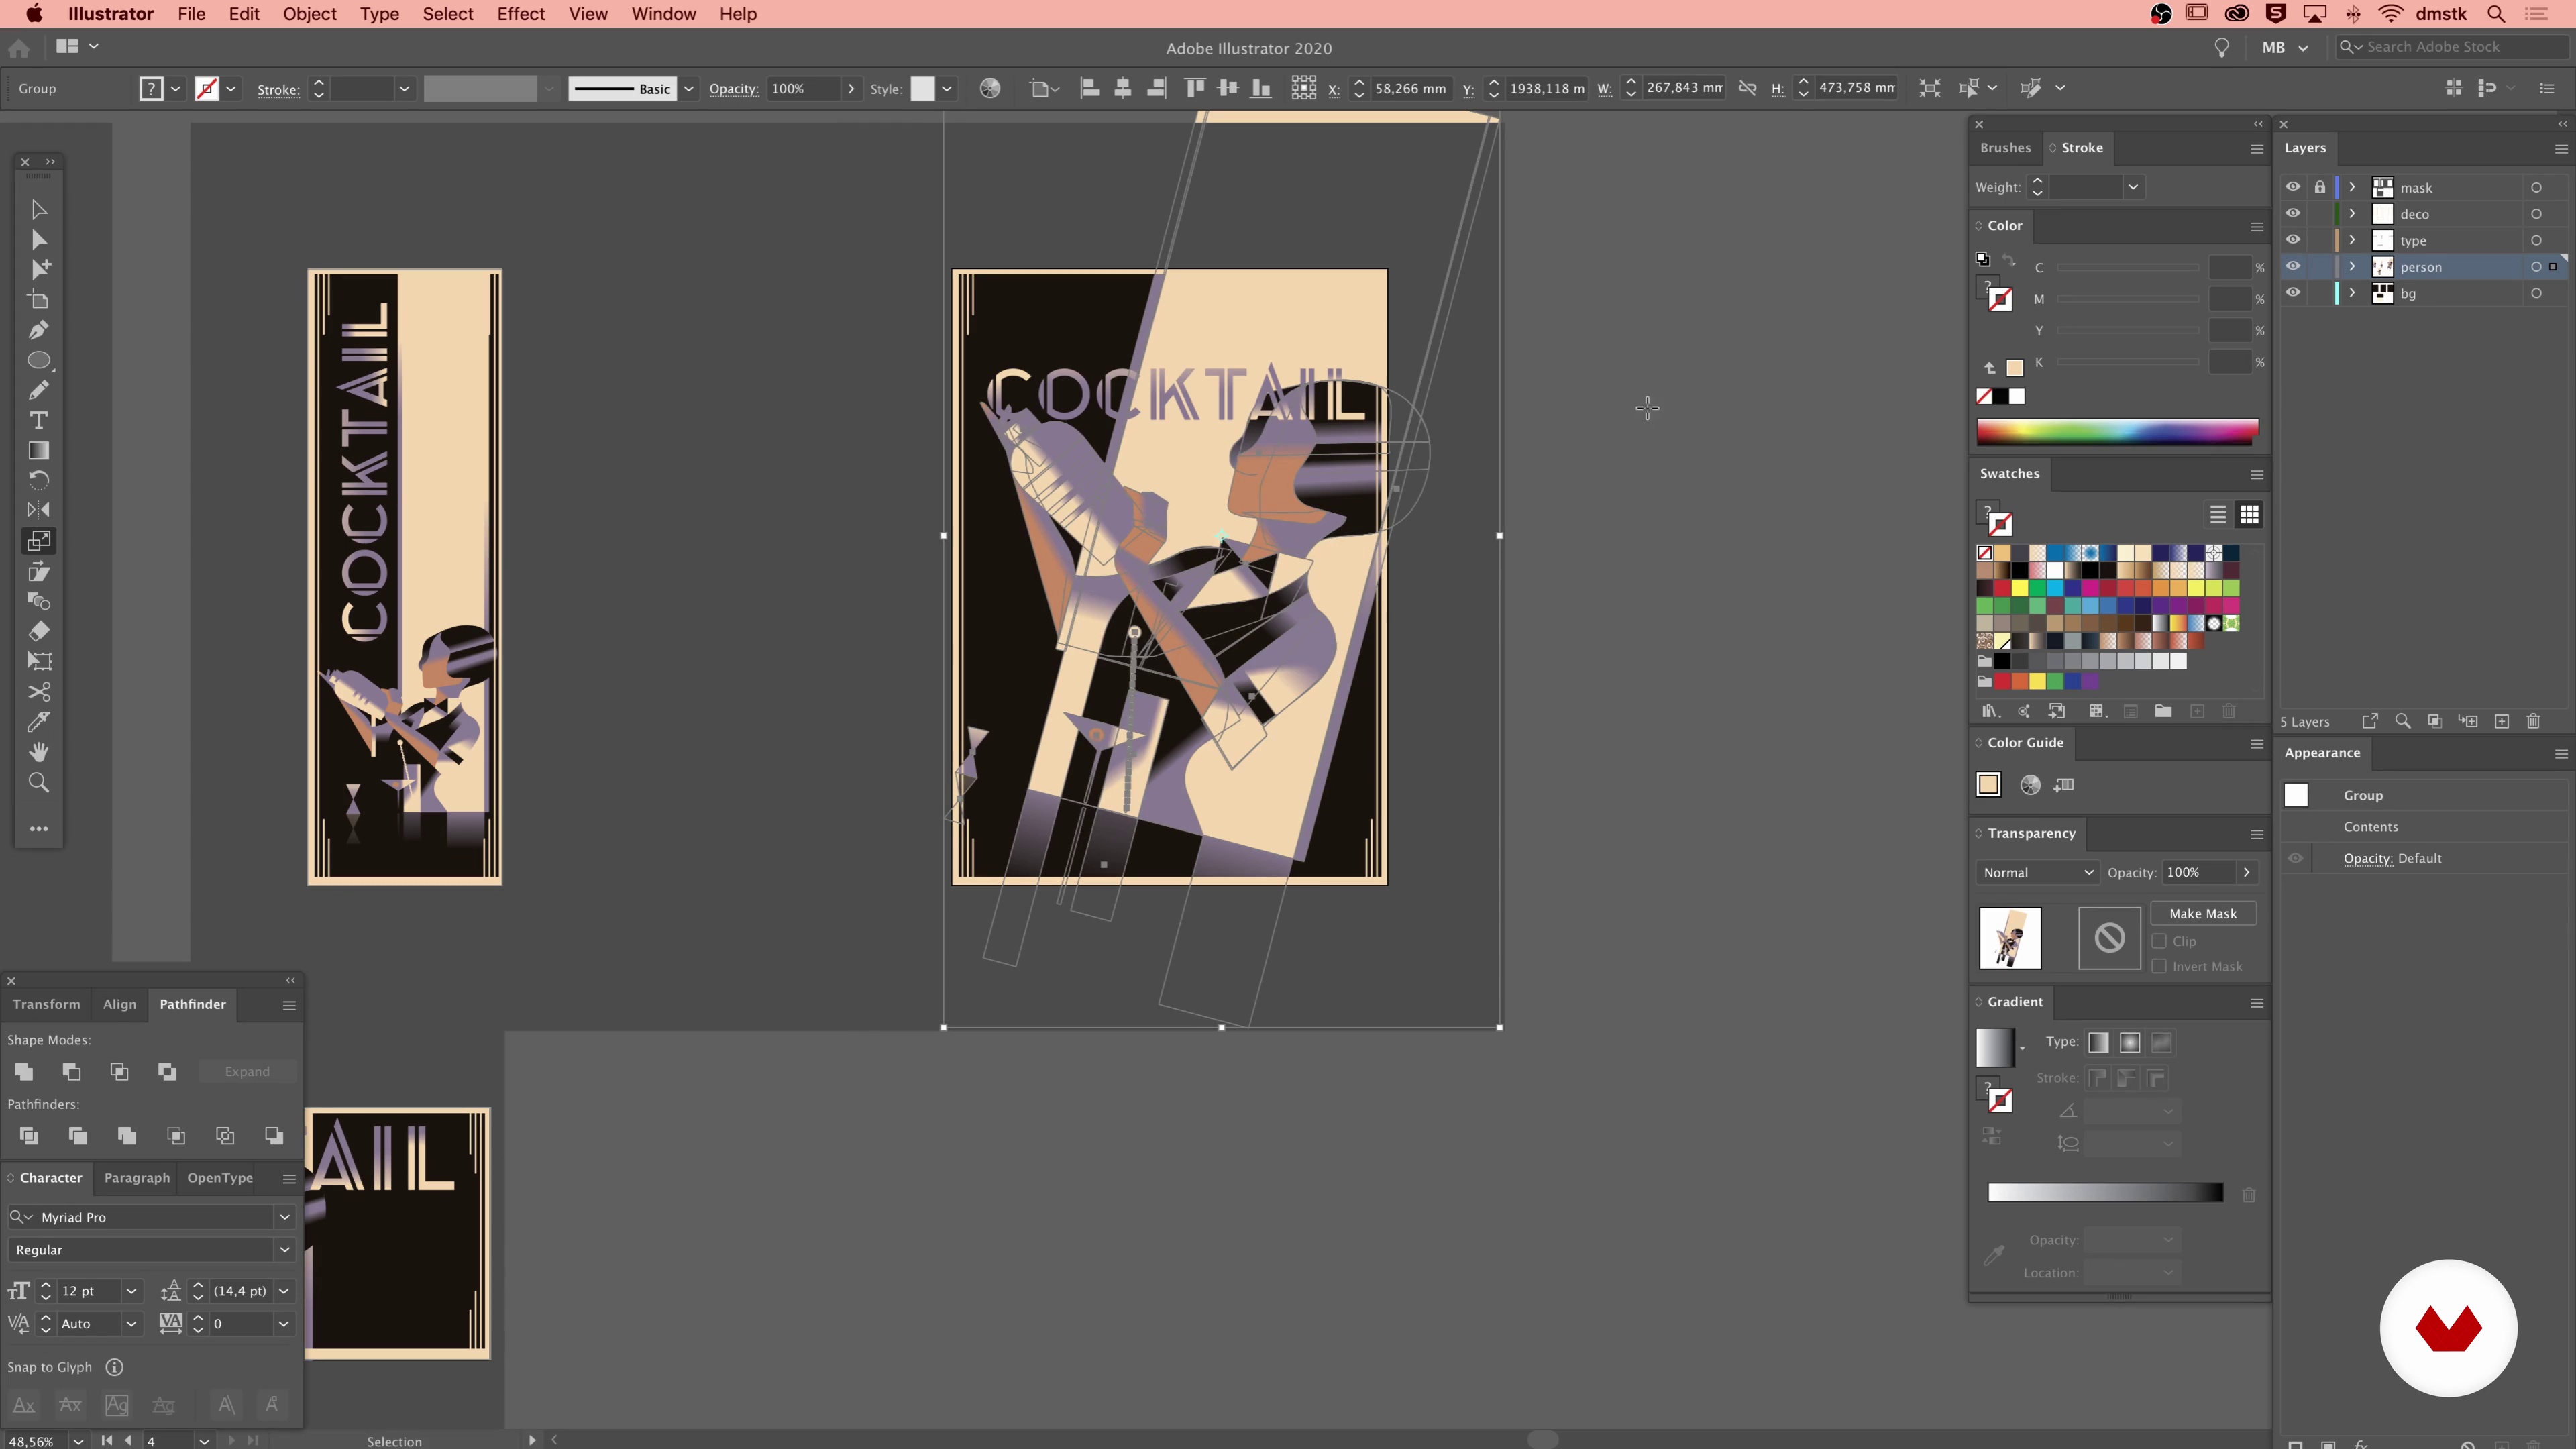Click the Expand button in Pathfinder
The image size is (2576, 1449).
click(x=247, y=1071)
